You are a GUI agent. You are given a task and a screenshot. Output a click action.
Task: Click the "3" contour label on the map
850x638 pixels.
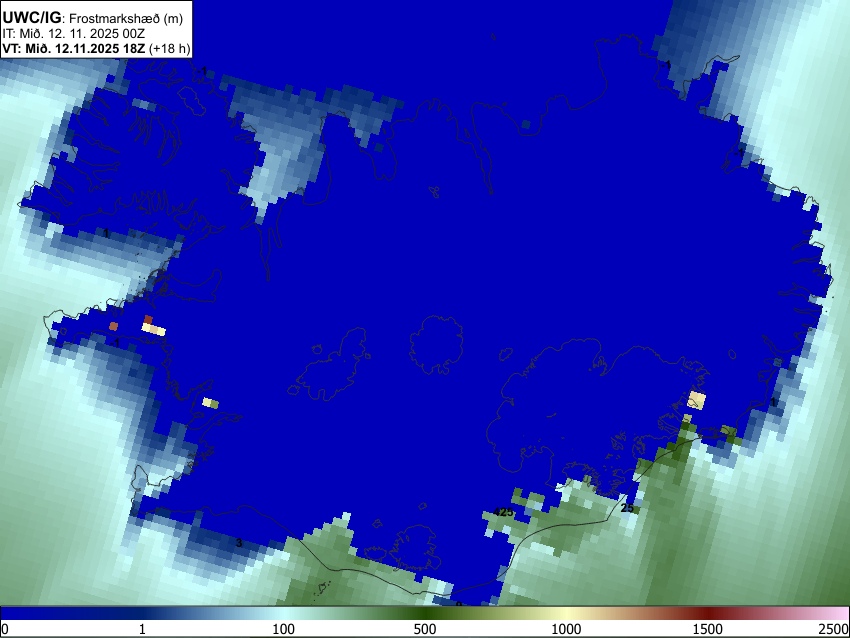239,543
